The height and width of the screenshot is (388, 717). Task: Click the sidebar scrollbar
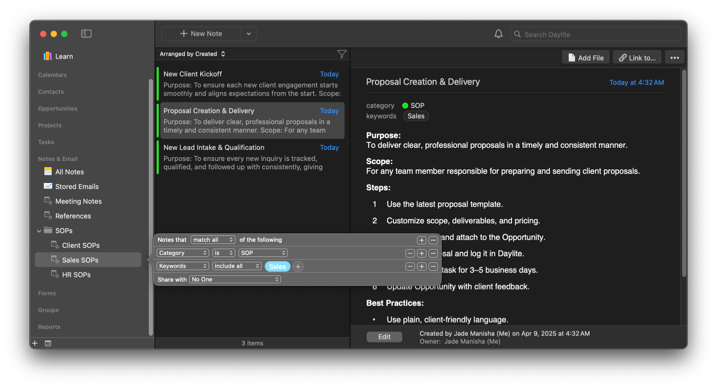coord(150,208)
